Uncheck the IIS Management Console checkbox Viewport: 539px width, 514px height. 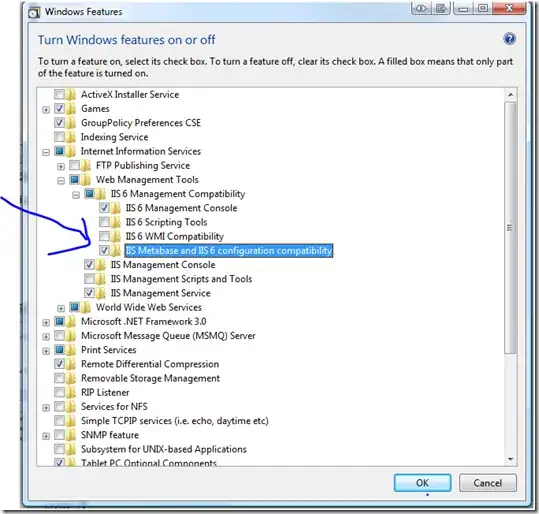tap(89, 264)
